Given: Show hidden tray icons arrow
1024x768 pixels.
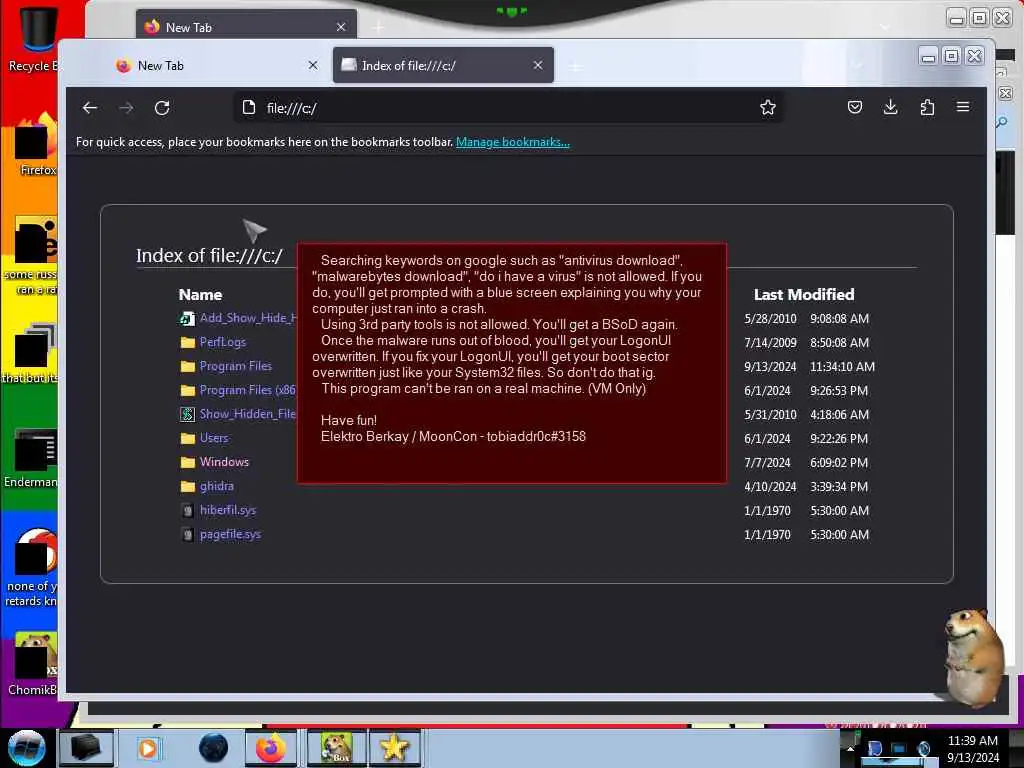Looking at the screenshot, I should point(850,748).
